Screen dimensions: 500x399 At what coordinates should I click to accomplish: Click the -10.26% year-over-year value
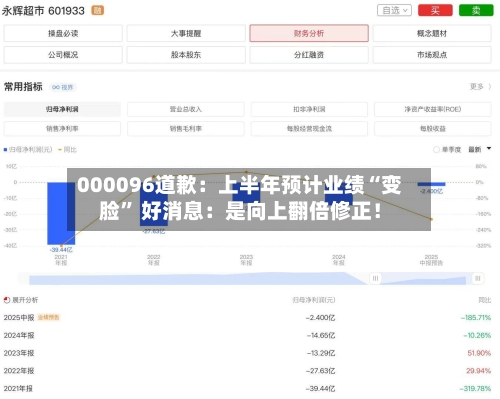tap(477, 335)
